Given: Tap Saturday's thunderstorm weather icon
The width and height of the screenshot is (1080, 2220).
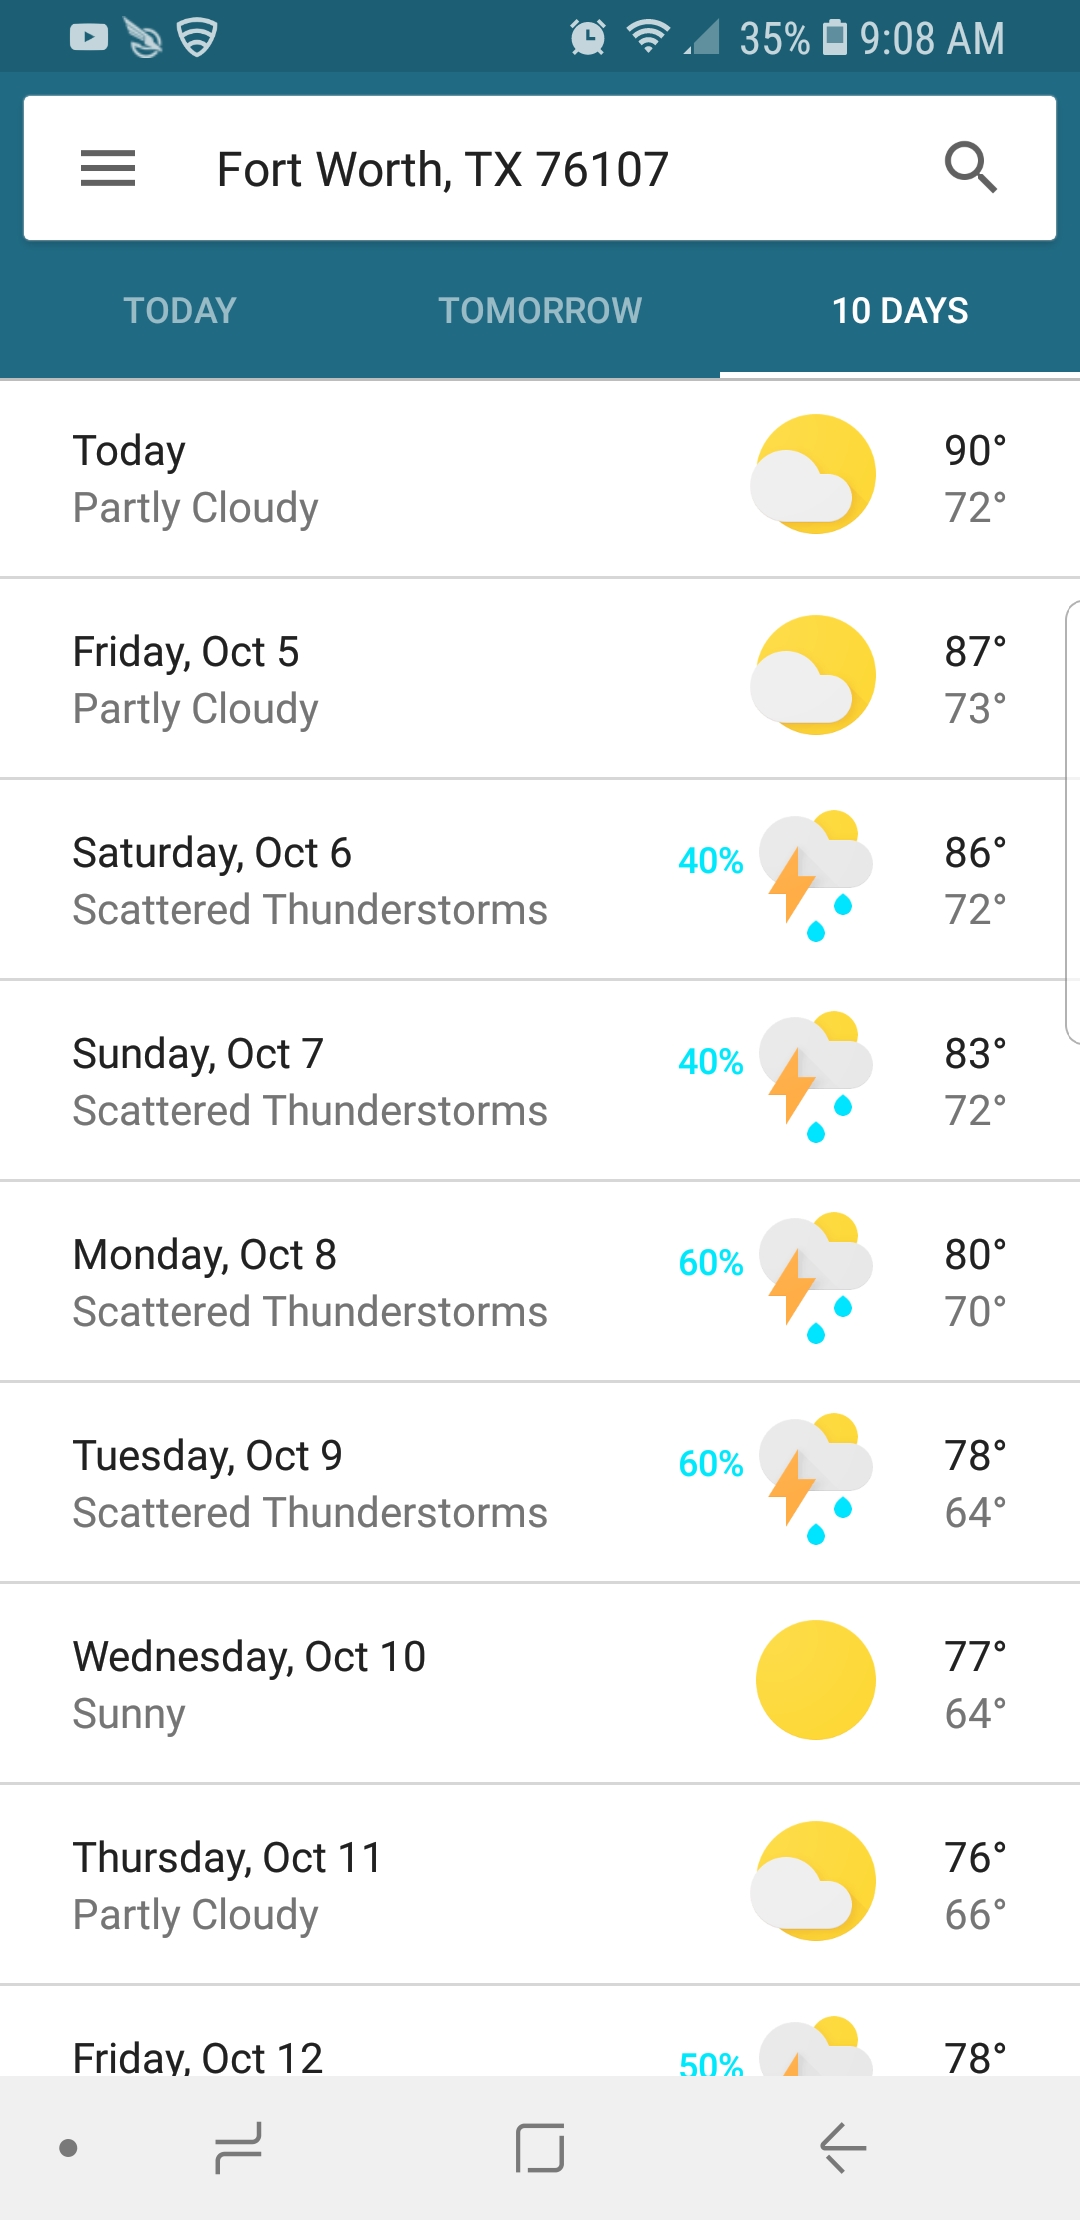Looking at the screenshot, I should pos(814,877).
